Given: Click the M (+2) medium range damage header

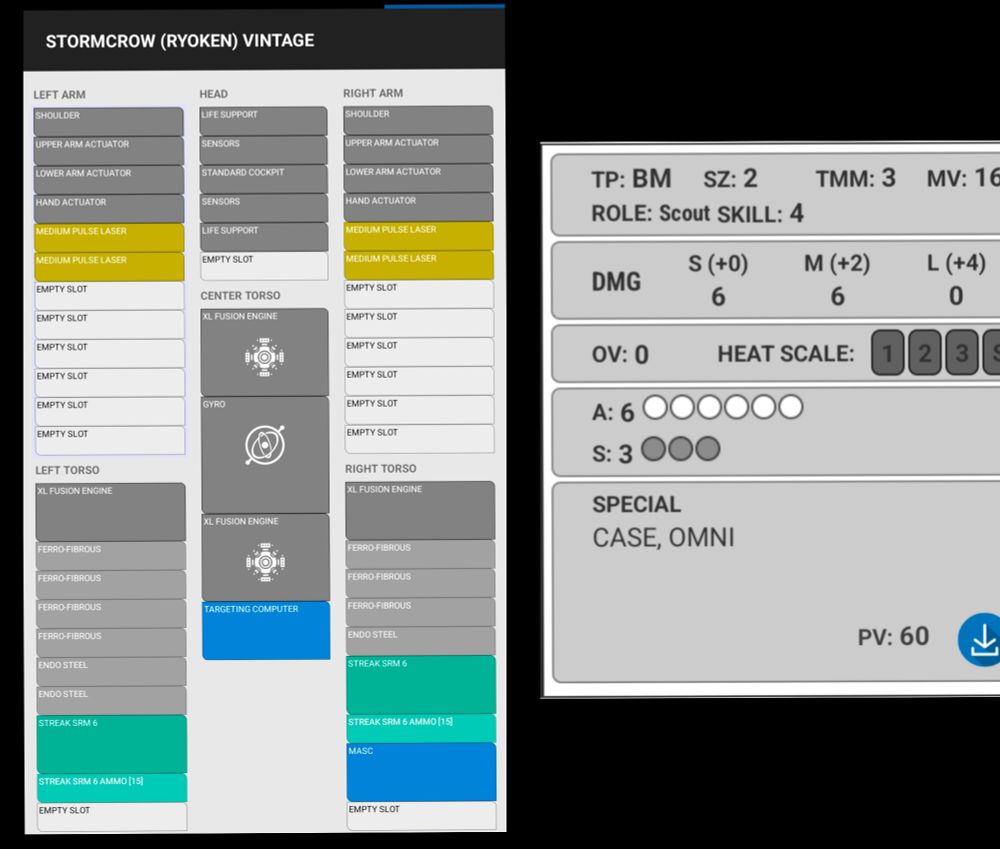Looking at the screenshot, I should pos(837,263).
